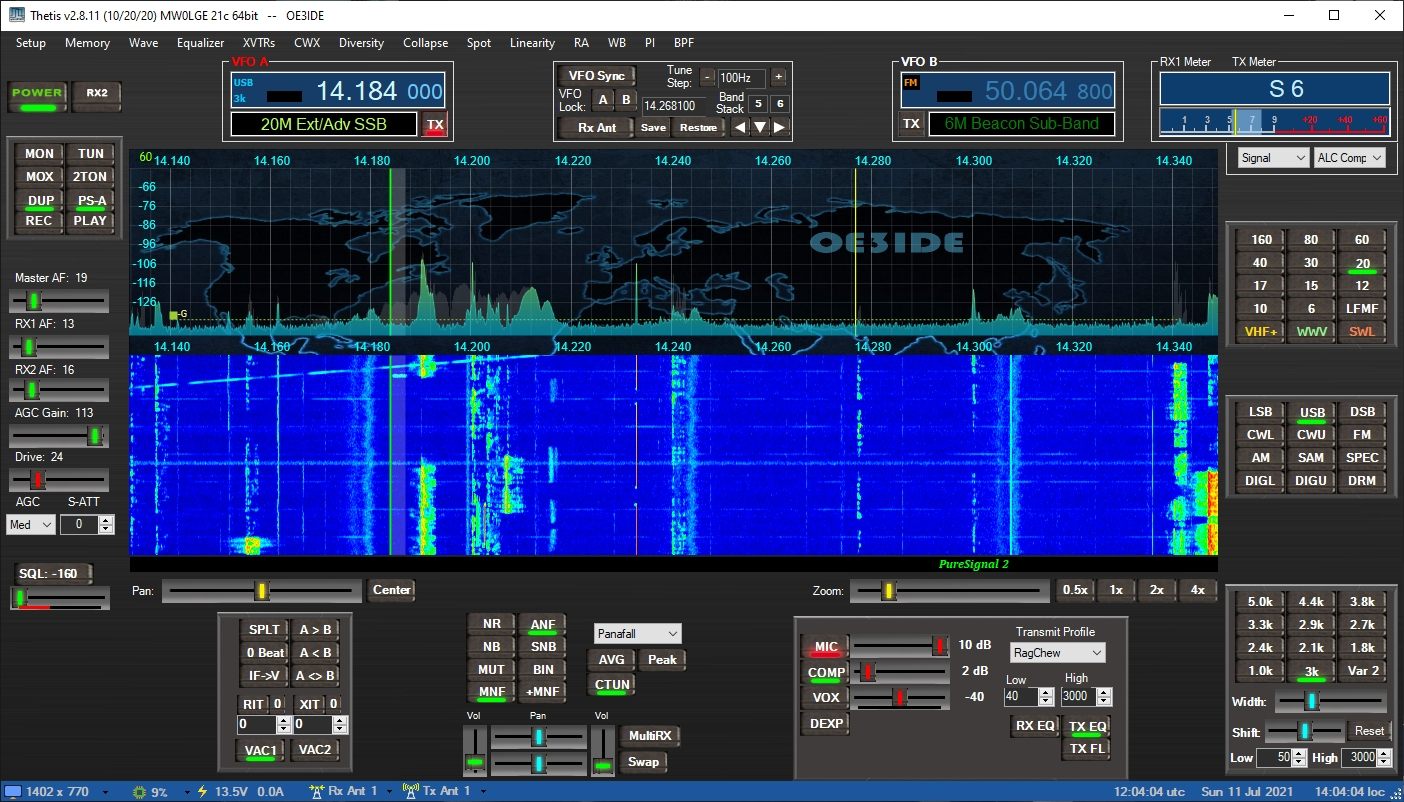Image resolution: width=1404 pixels, height=802 pixels.
Task: Increase tune step with plus button
Action: (x=778, y=77)
